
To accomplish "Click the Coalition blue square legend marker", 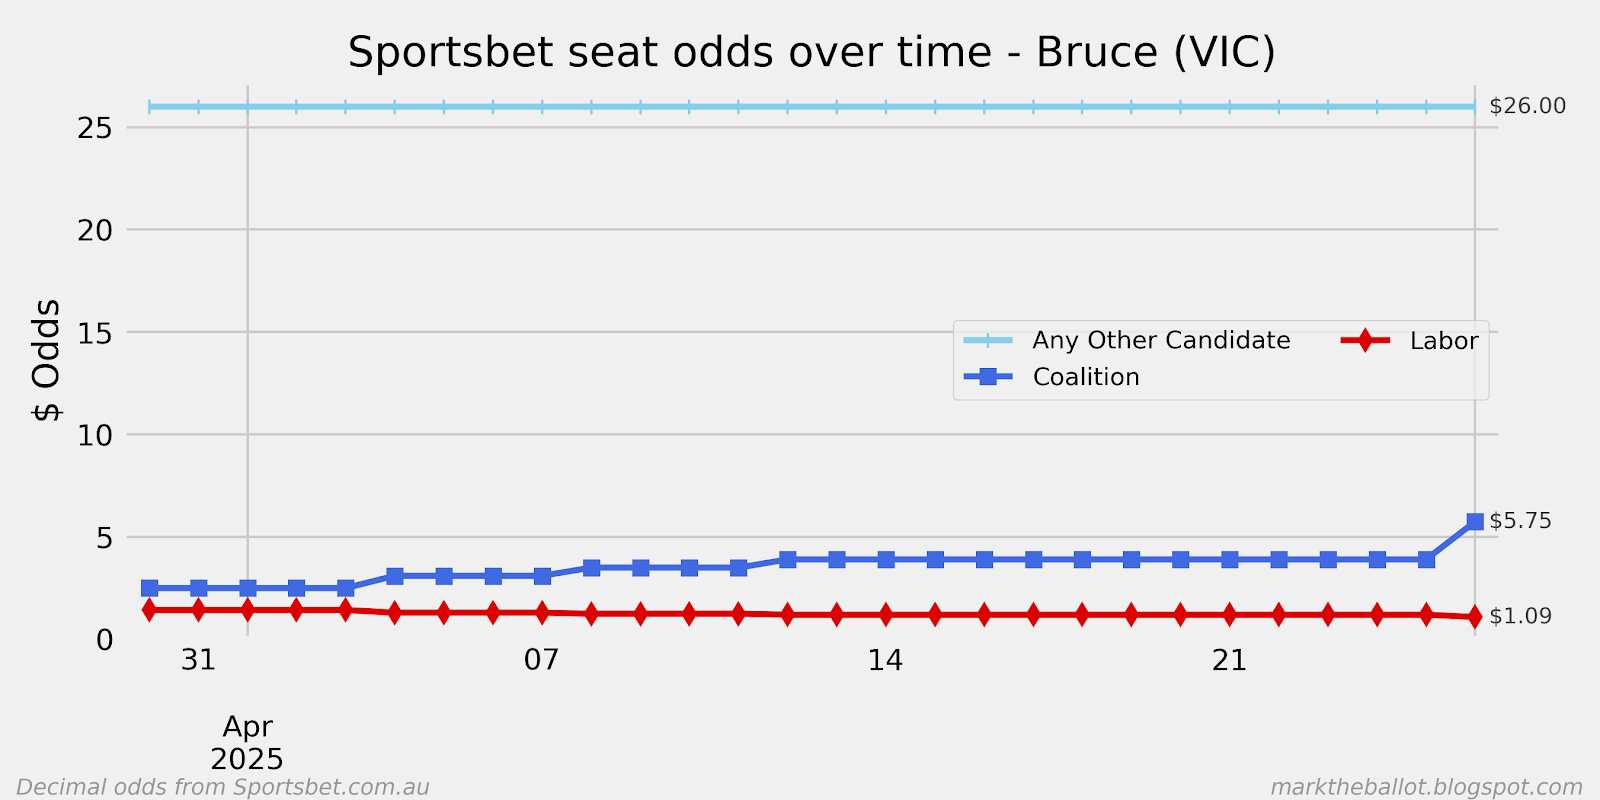I will pyautogui.click(x=988, y=377).
